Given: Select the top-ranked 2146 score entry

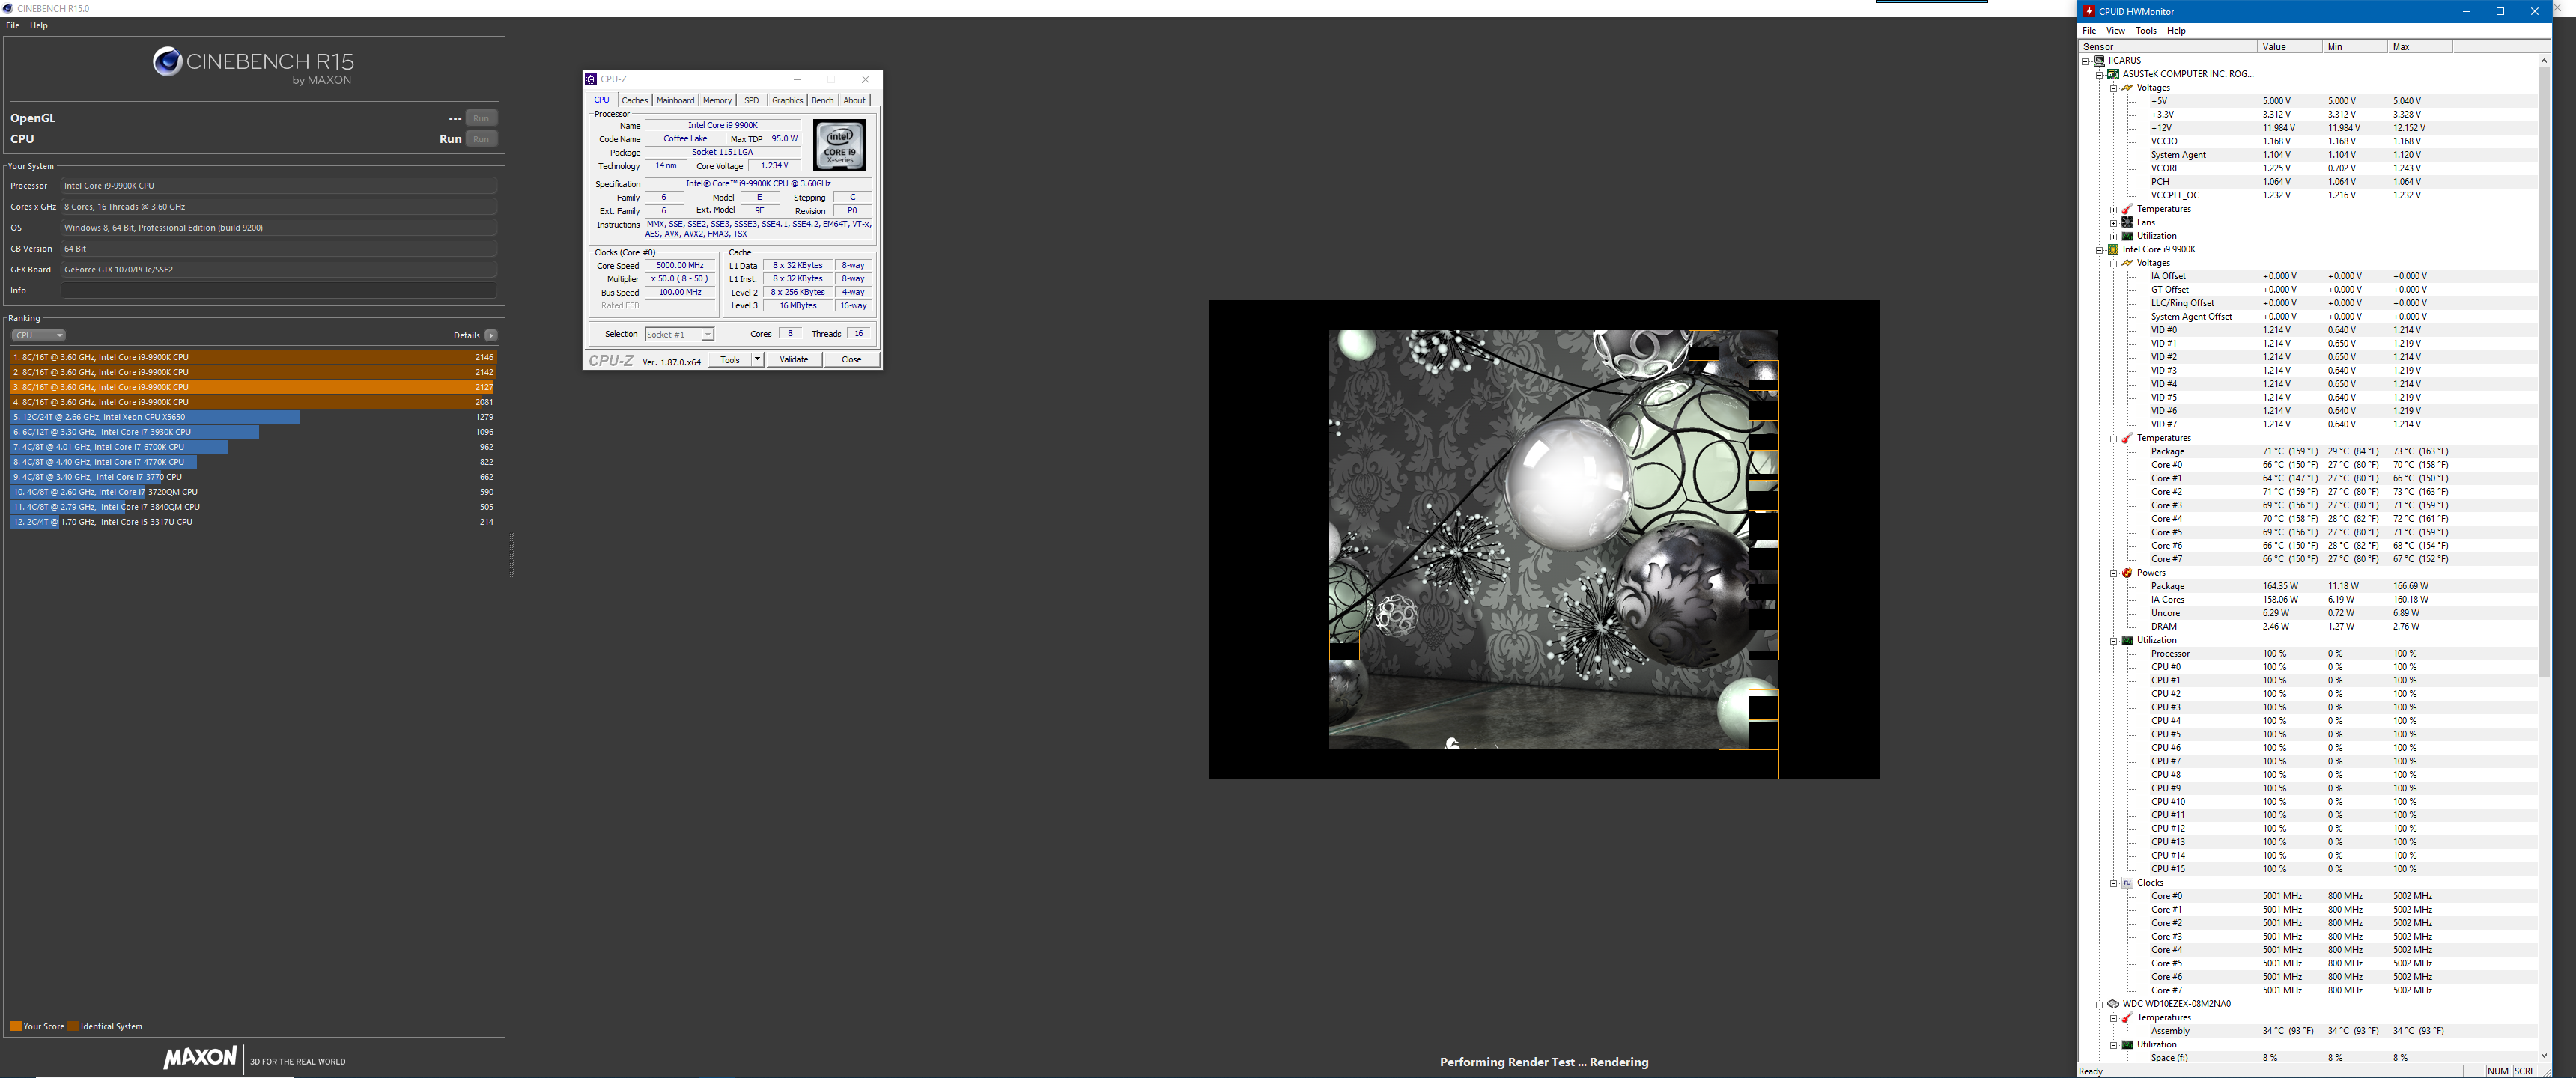Looking at the screenshot, I should pos(250,357).
